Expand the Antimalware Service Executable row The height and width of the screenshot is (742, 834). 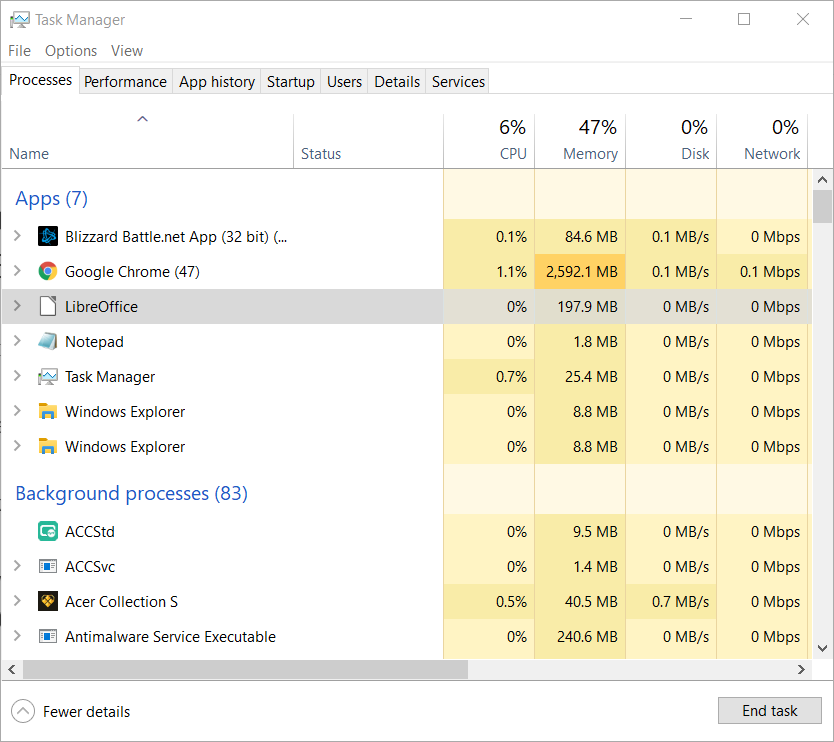pos(17,636)
